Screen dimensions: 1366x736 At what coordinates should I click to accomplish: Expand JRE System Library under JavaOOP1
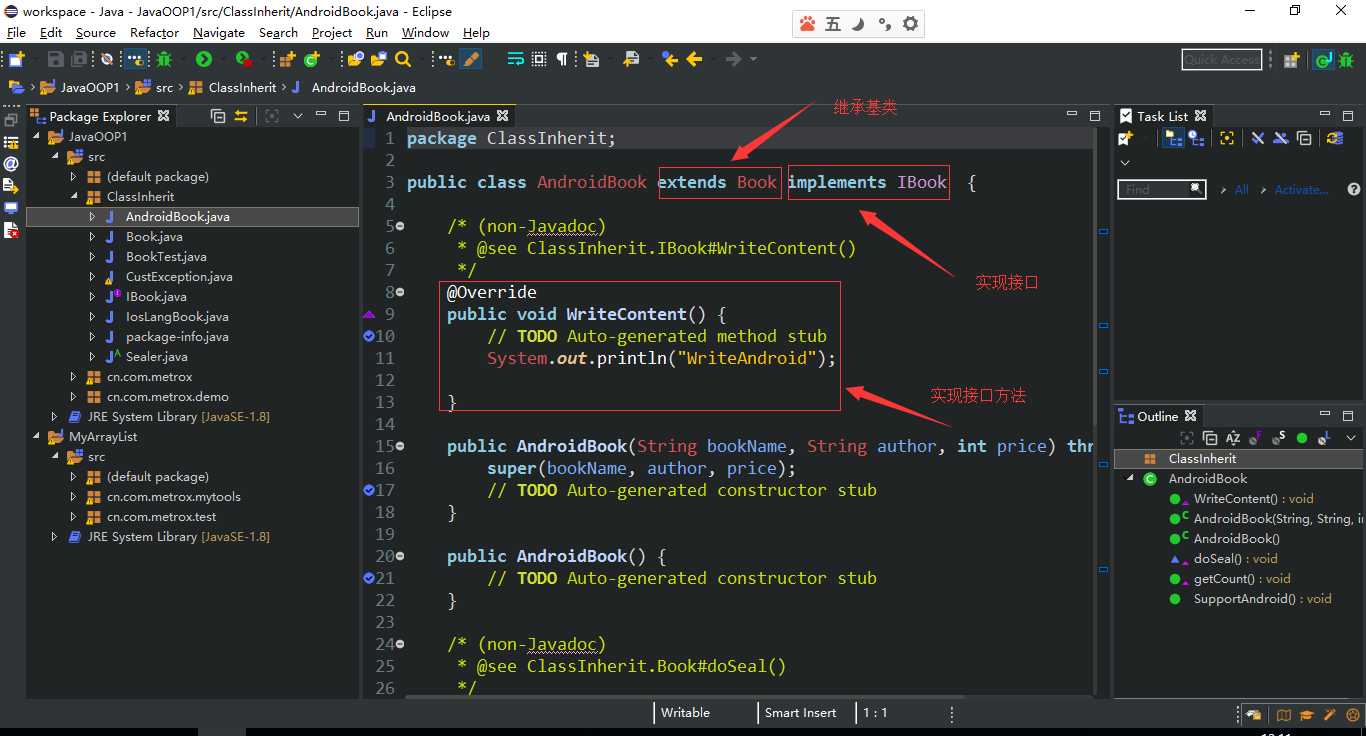(x=55, y=417)
